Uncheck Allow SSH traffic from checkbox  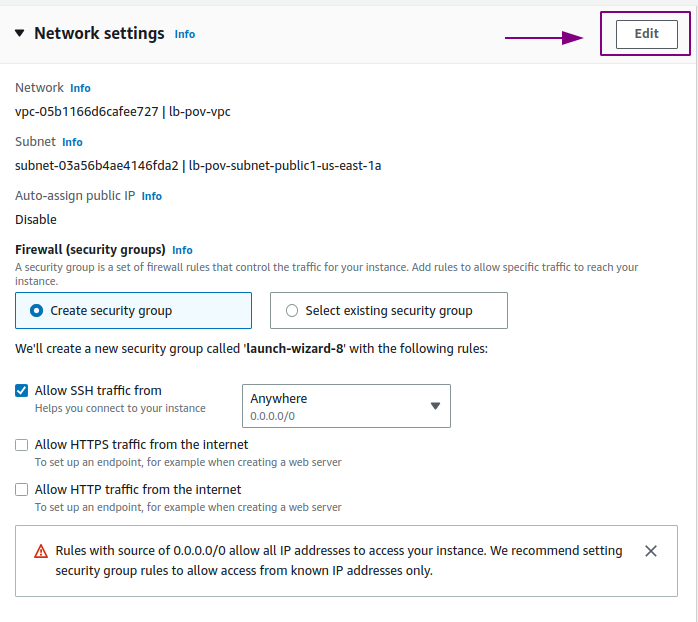pos(21,390)
